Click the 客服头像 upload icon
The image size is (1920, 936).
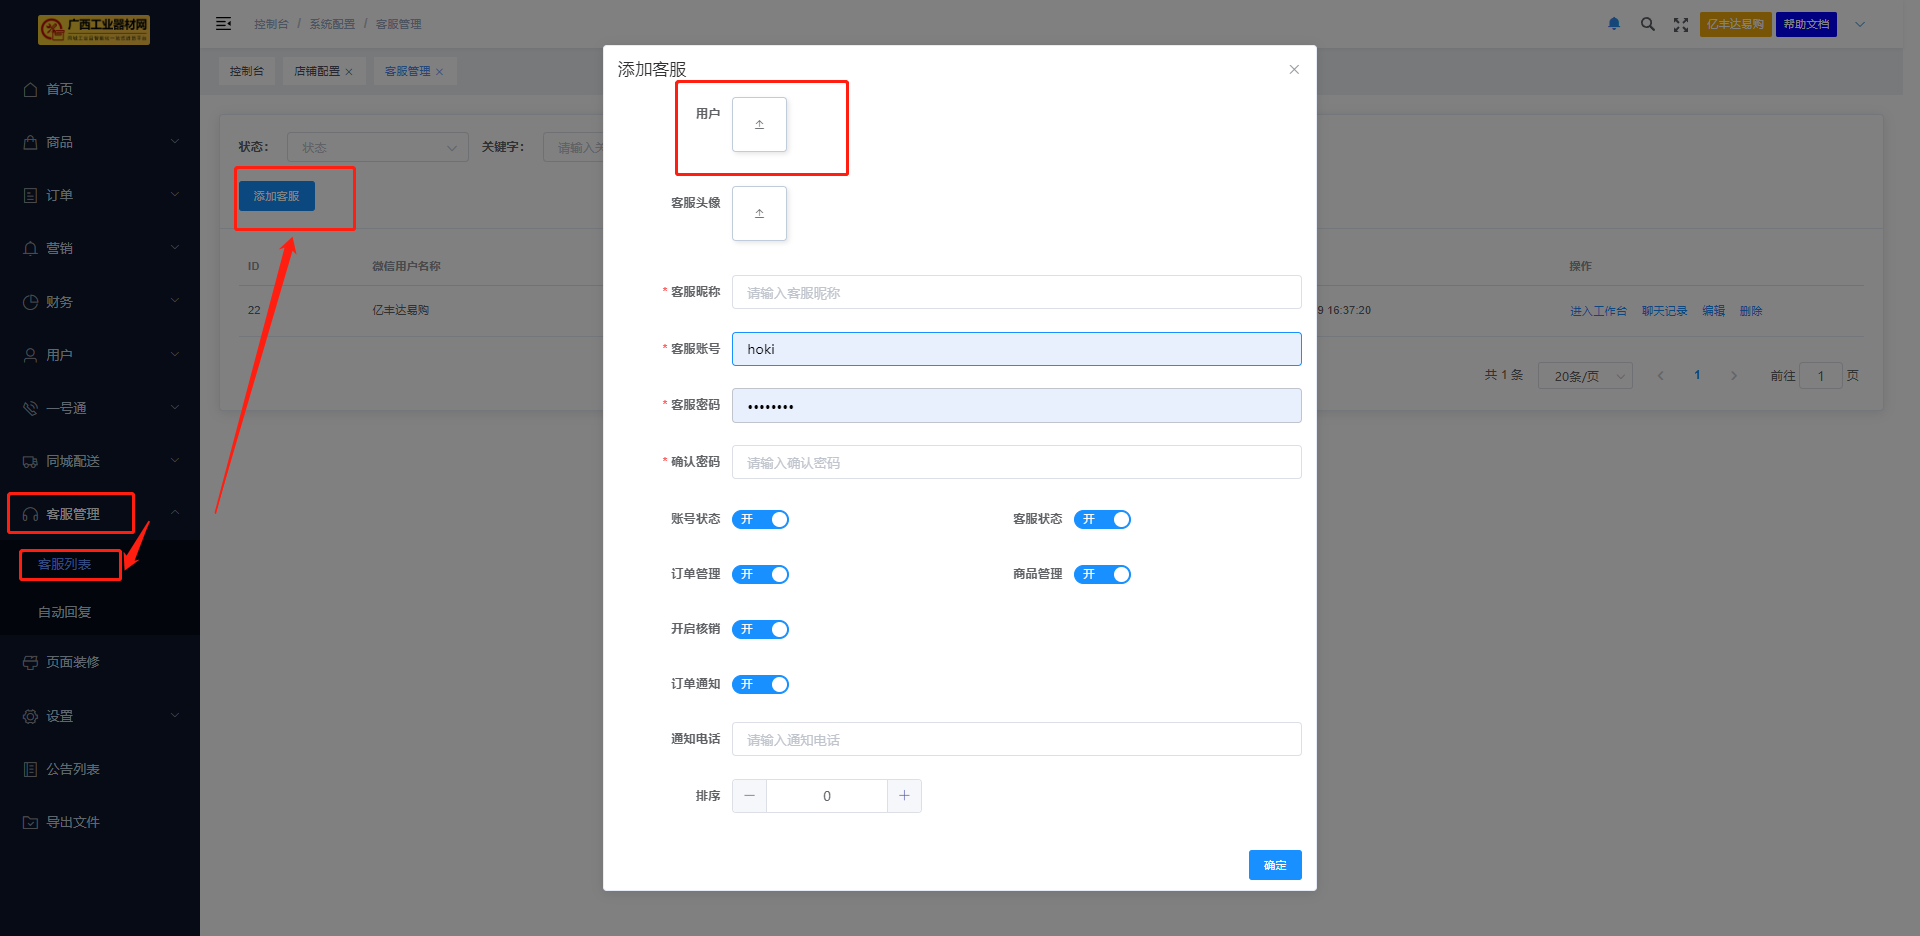pos(759,214)
